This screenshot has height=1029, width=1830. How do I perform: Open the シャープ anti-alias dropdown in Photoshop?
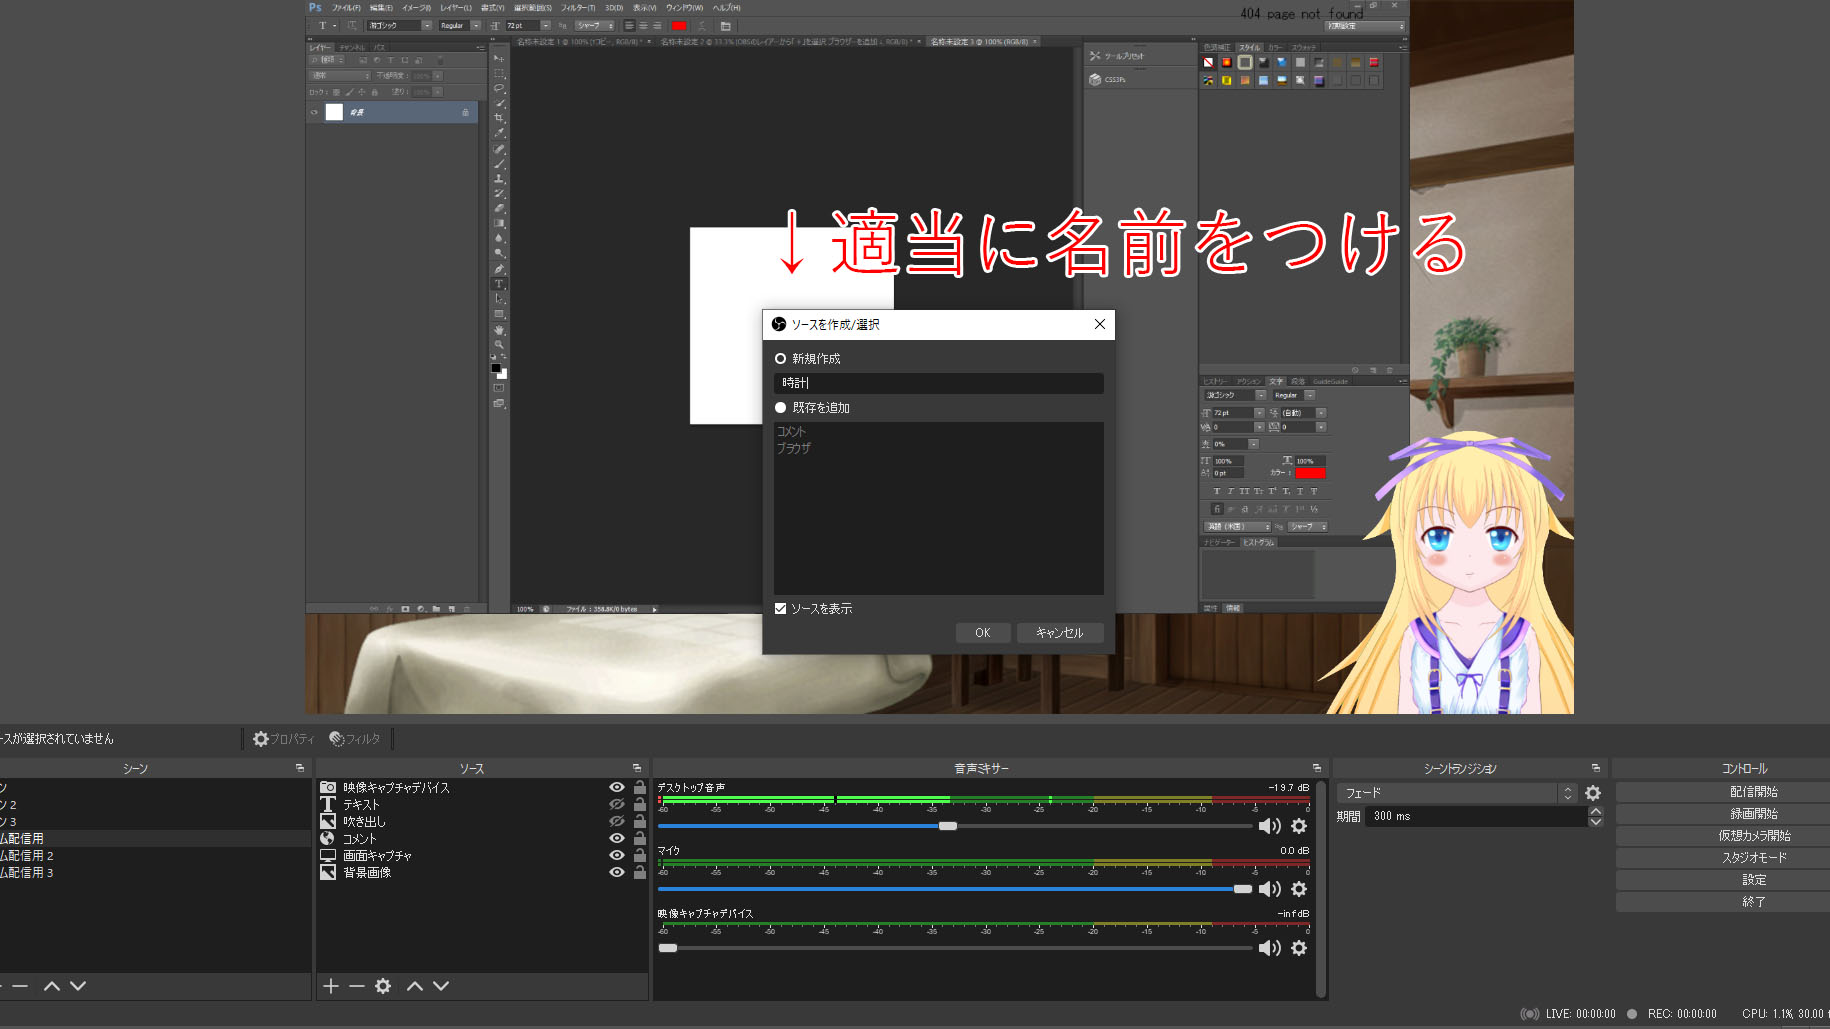[595, 25]
